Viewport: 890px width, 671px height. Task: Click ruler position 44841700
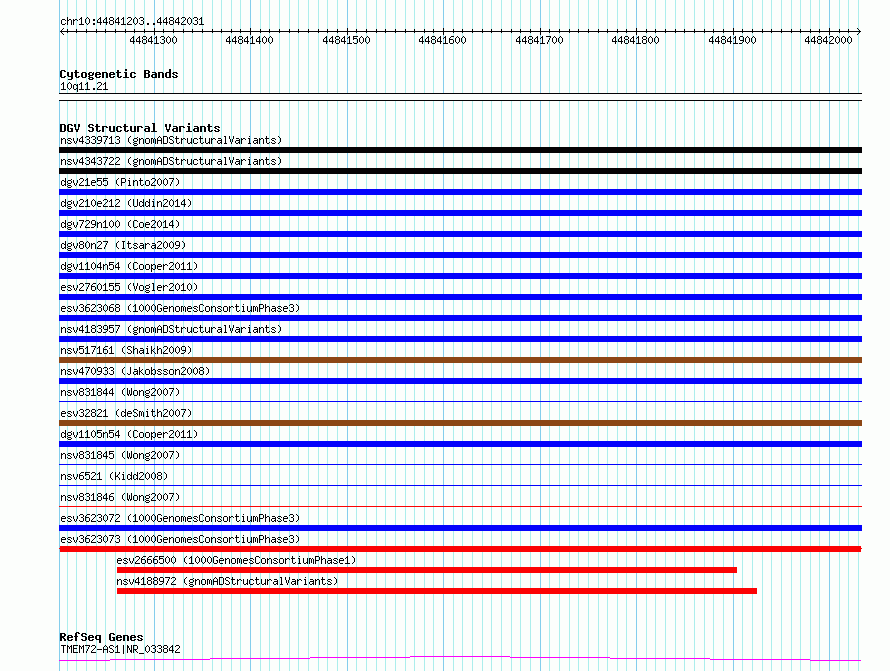(x=539, y=40)
